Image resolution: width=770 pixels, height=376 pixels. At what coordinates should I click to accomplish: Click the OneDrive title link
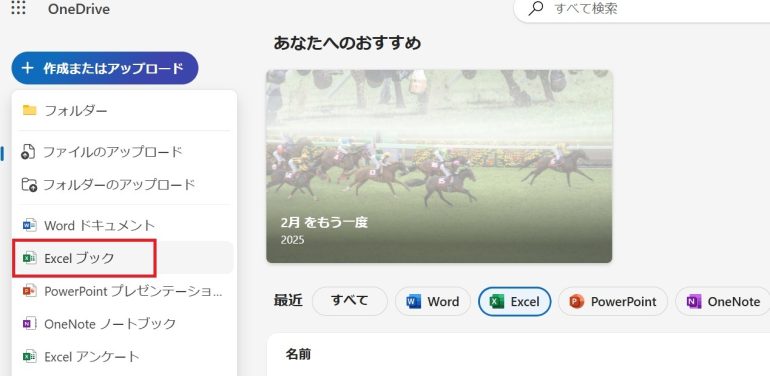point(79,9)
